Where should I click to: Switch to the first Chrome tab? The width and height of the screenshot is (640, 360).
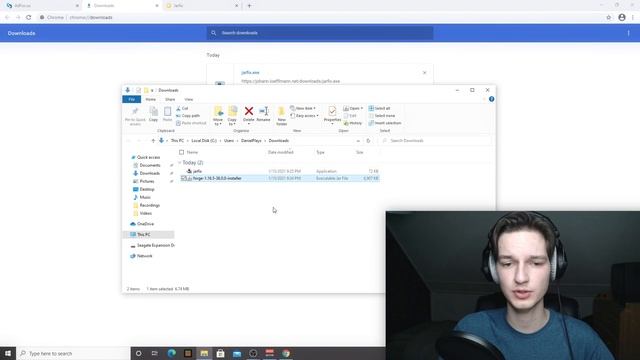click(41, 6)
